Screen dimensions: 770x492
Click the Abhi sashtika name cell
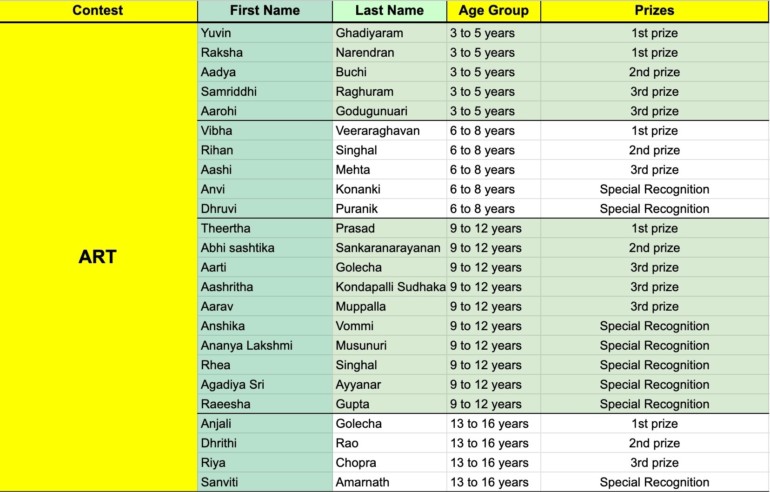pos(265,248)
